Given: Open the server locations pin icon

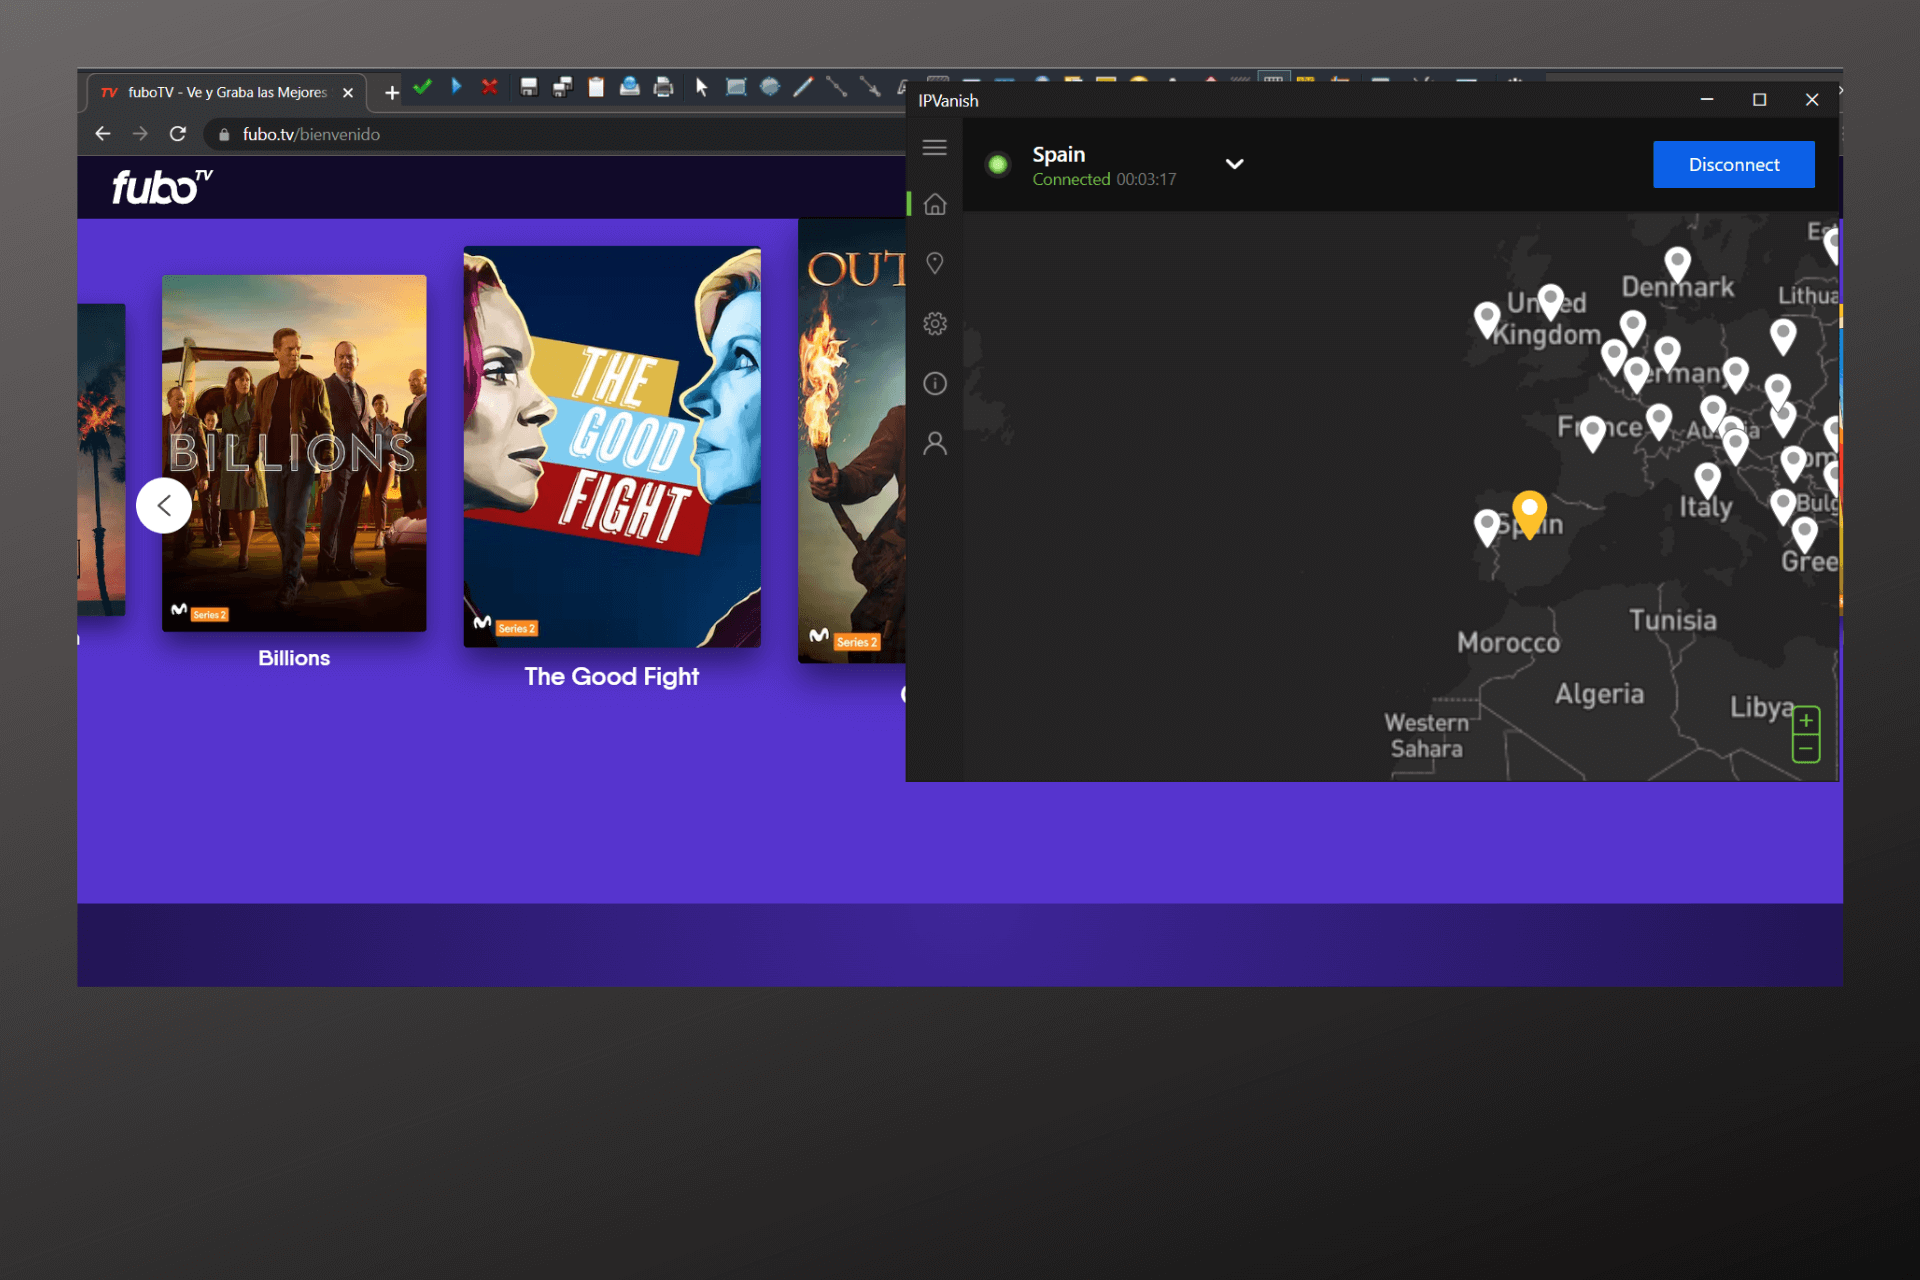Looking at the screenshot, I should tap(934, 263).
